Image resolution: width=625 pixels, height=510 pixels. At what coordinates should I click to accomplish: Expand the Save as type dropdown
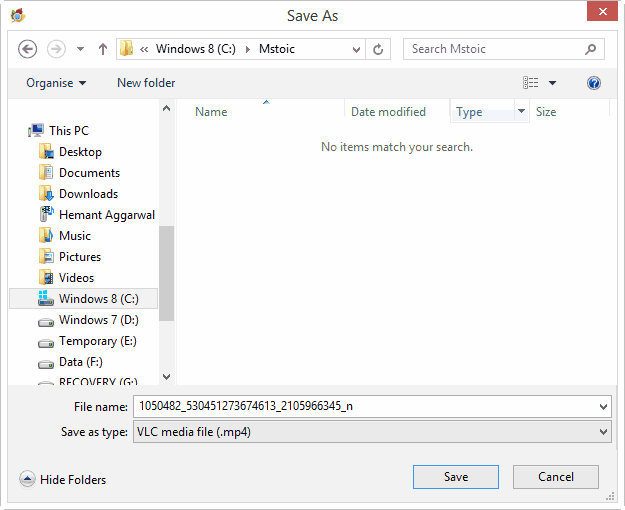601,432
